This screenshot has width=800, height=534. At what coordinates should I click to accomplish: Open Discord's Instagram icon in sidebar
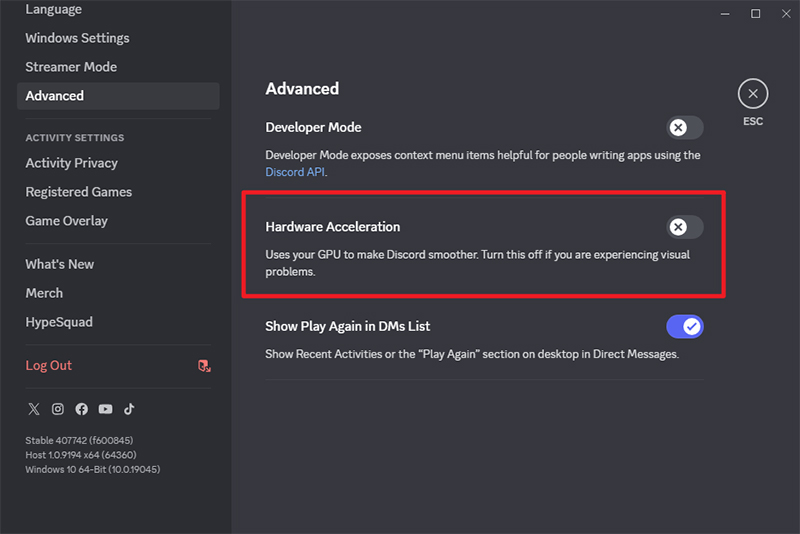pos(58,409)
